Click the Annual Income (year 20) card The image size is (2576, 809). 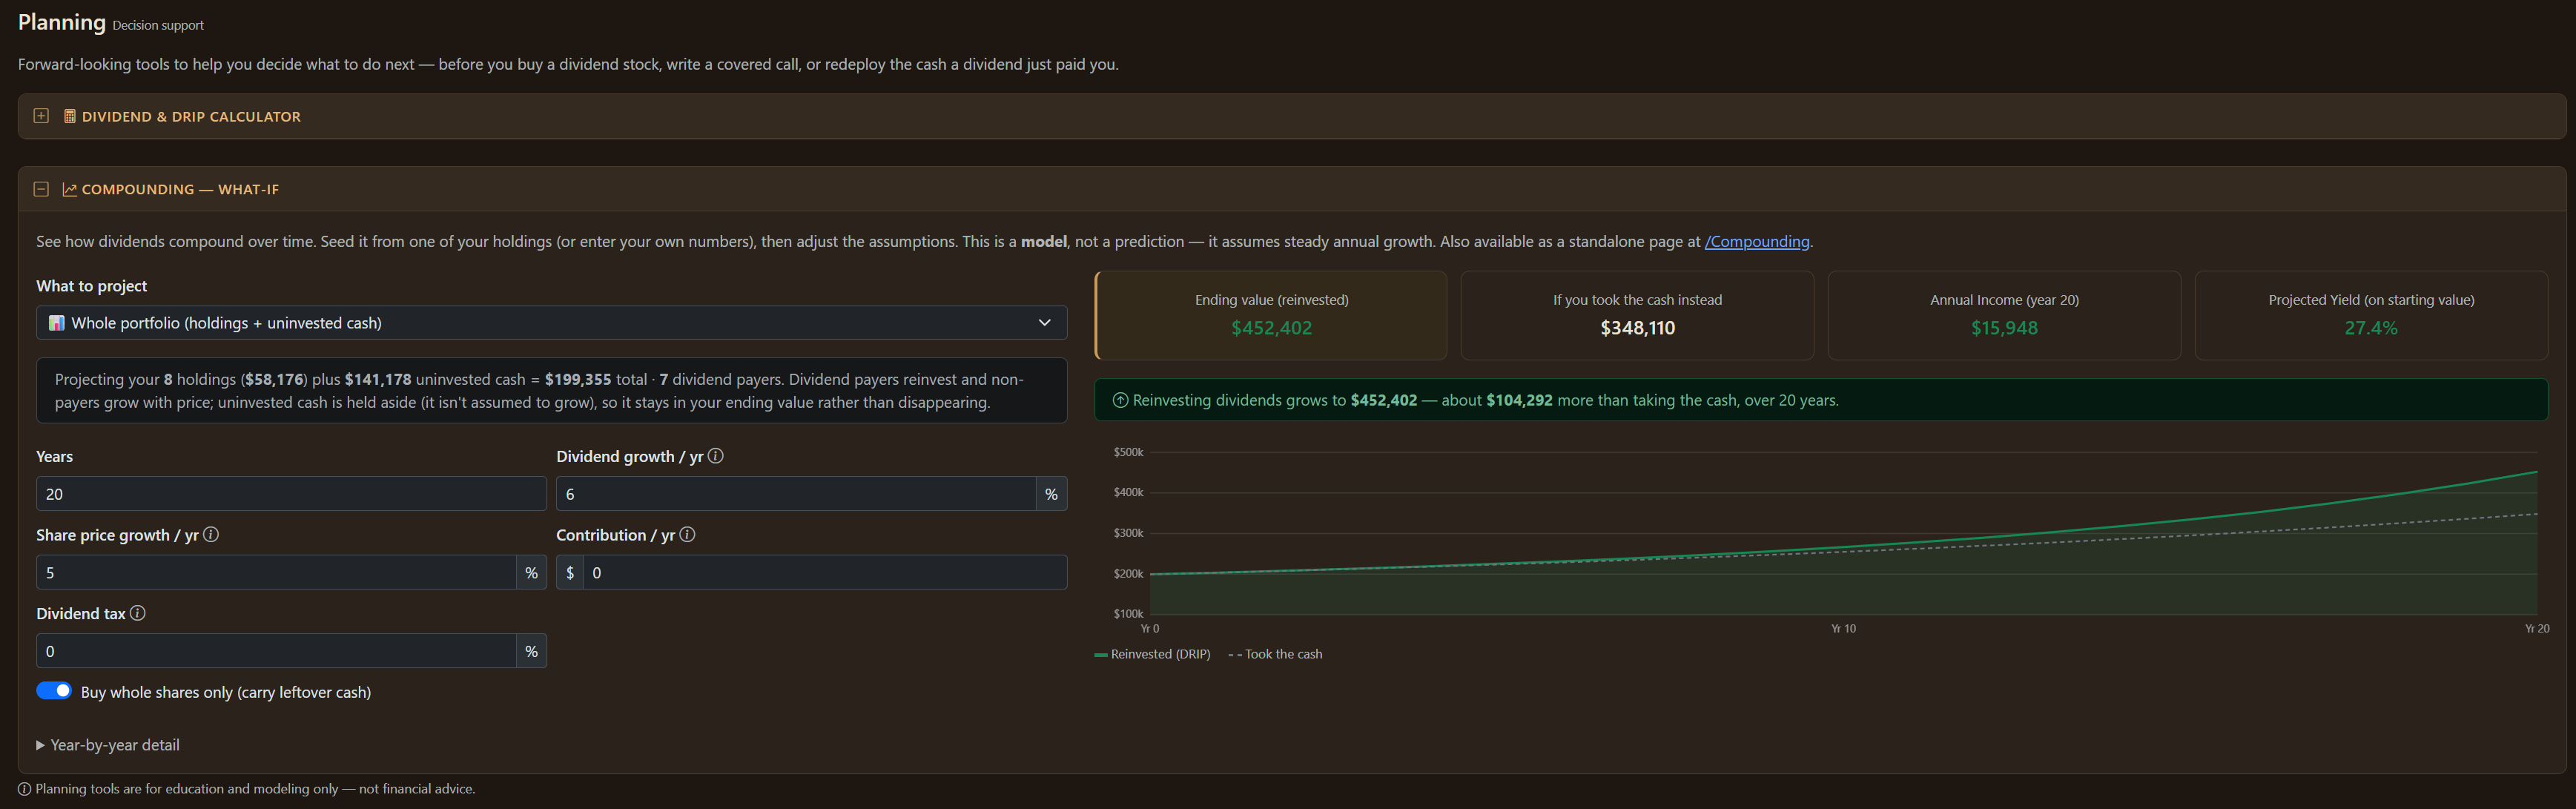[2004, 315]
